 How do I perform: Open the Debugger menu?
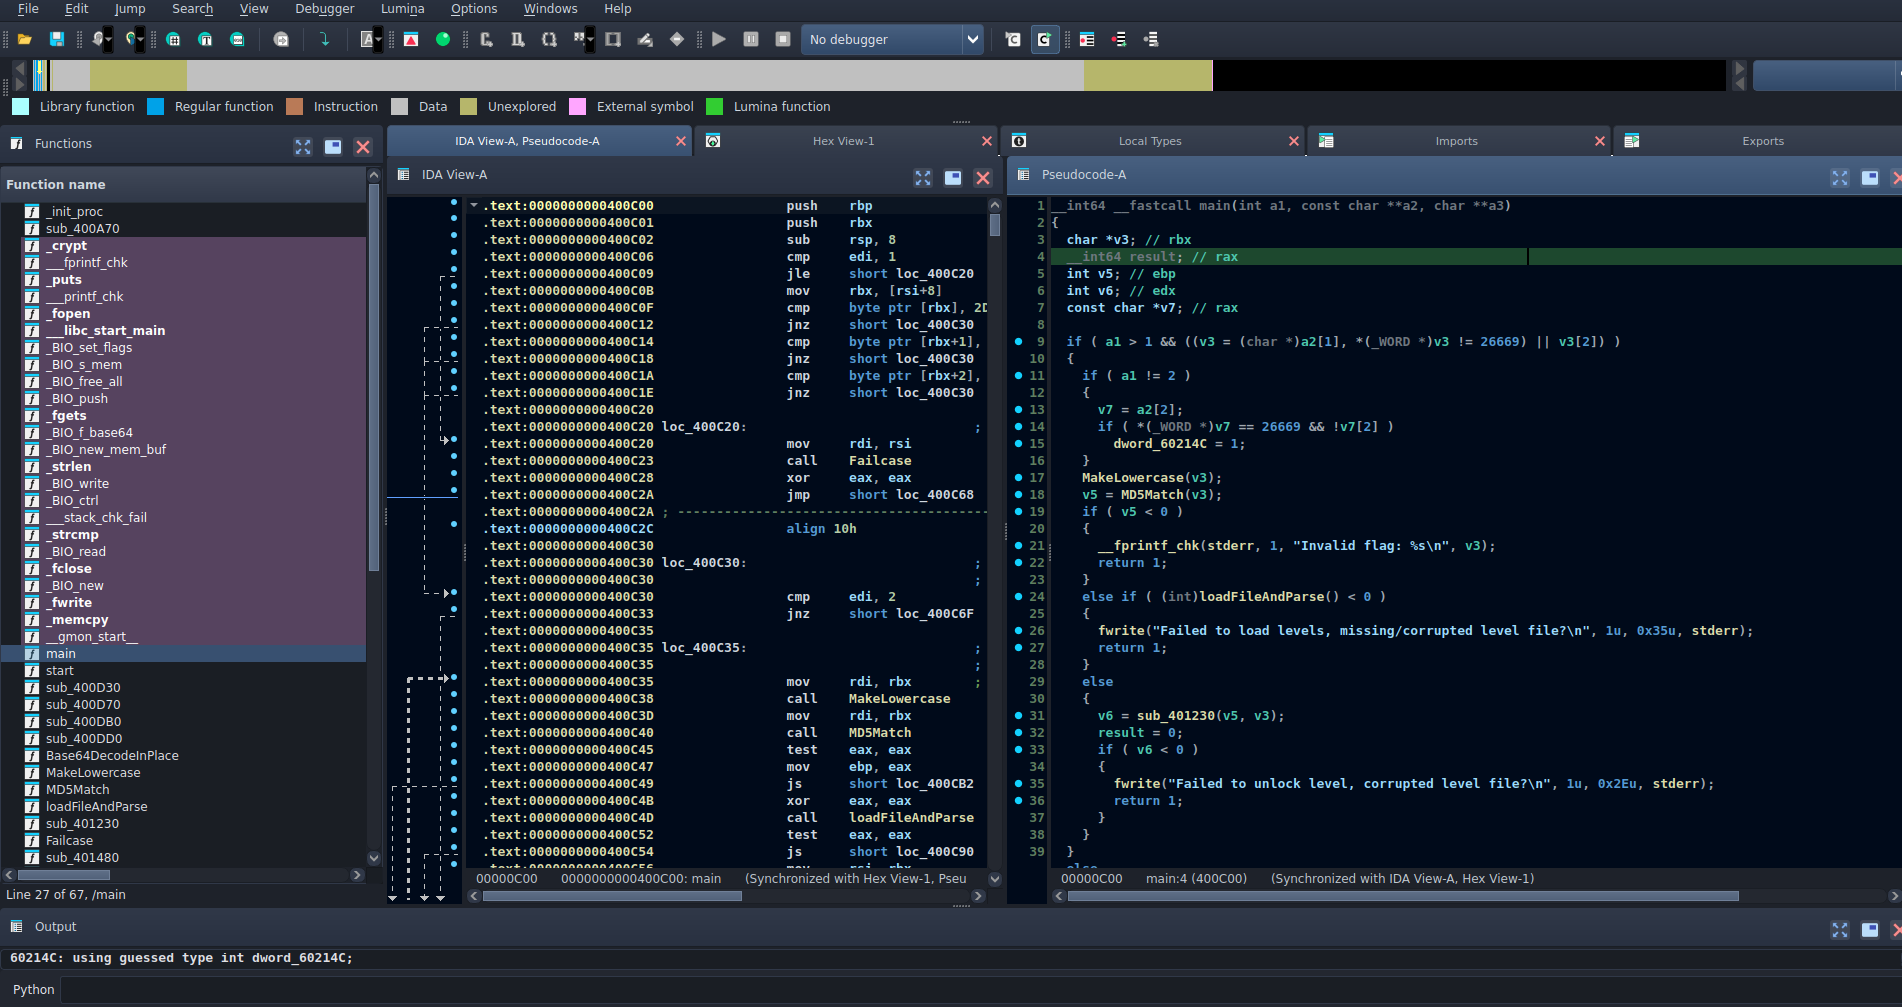pos(324,8)
